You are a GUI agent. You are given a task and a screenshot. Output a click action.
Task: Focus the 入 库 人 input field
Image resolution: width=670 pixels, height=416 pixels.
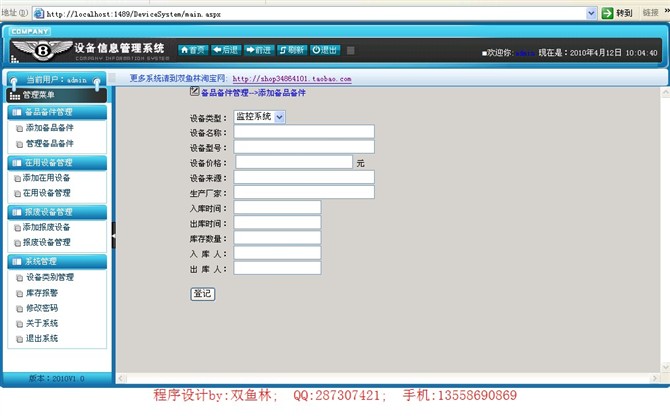pyautogui.click(x=277, y=252)
